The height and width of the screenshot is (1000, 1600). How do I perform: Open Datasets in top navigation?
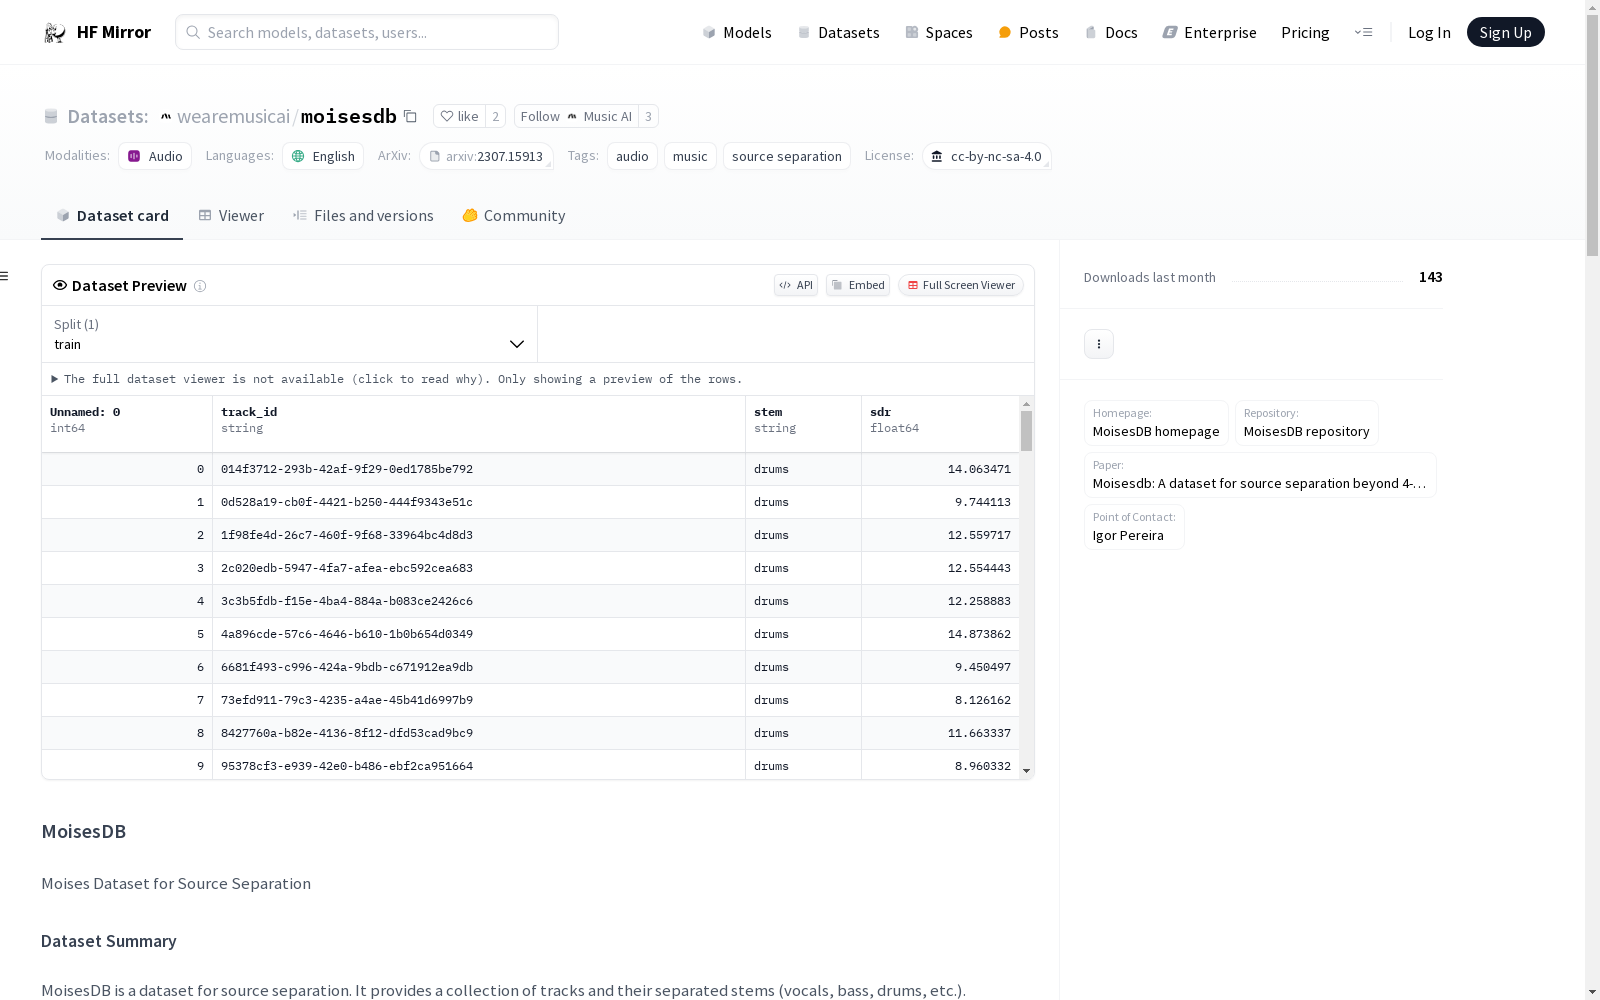click(x=838, y=32)
